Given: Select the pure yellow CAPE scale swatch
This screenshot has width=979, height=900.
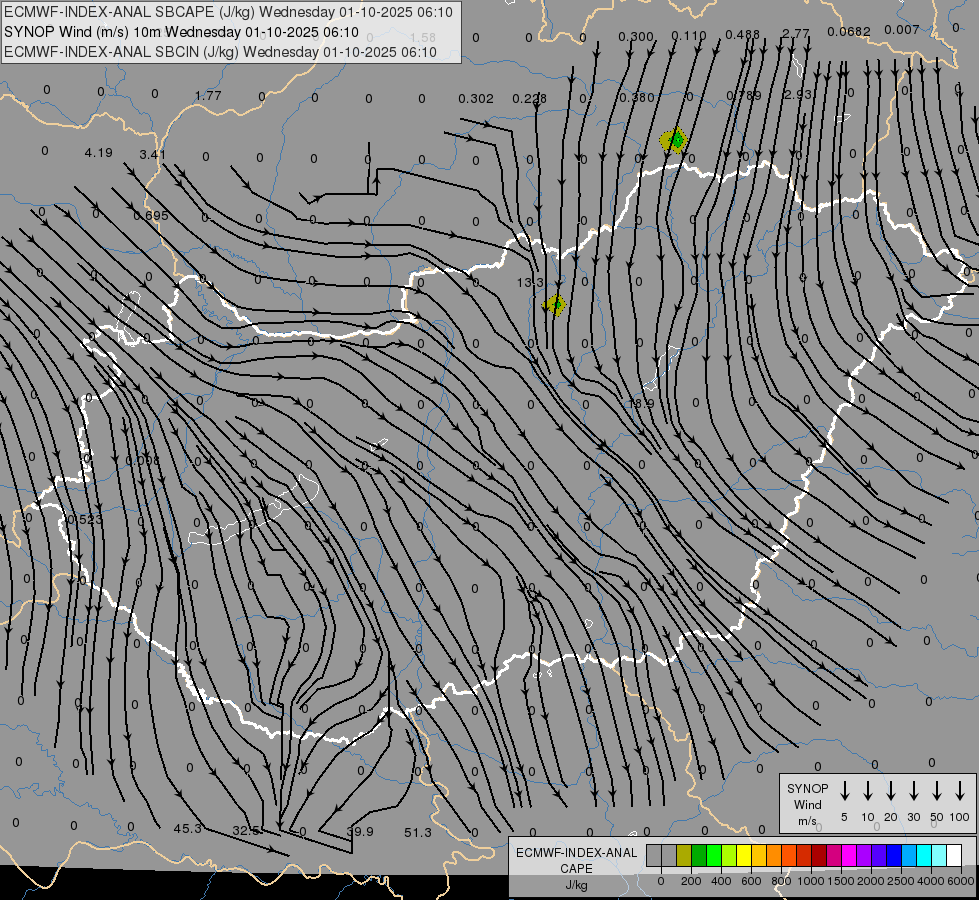Looking at the screenshot, I should coord(744,855).
